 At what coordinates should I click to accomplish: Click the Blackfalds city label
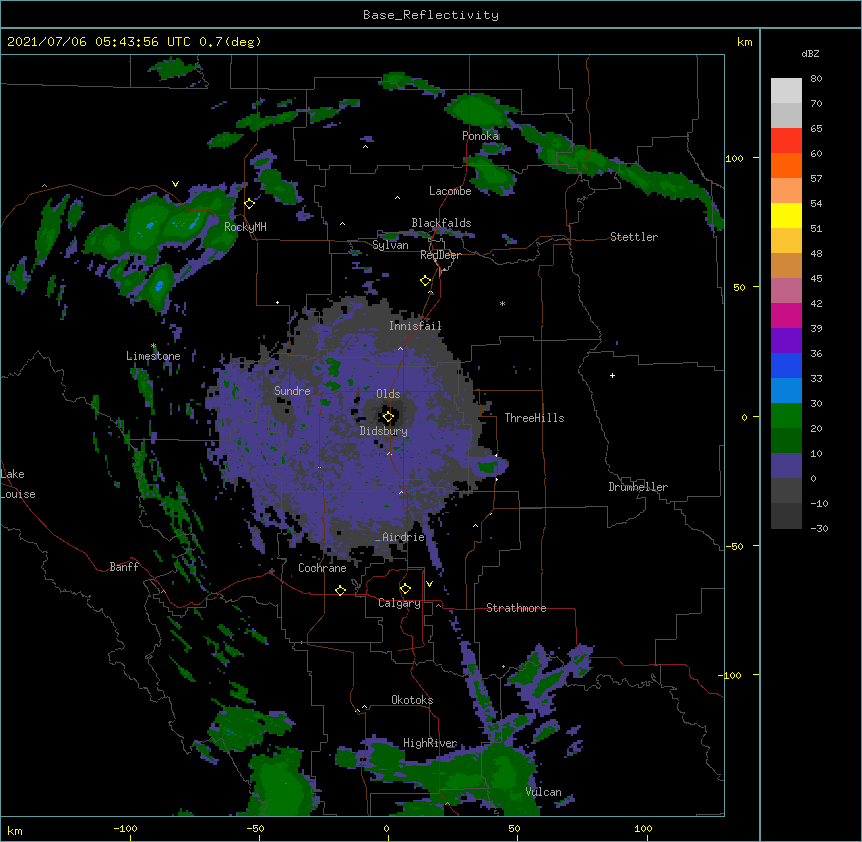click(x=441, y=223)
